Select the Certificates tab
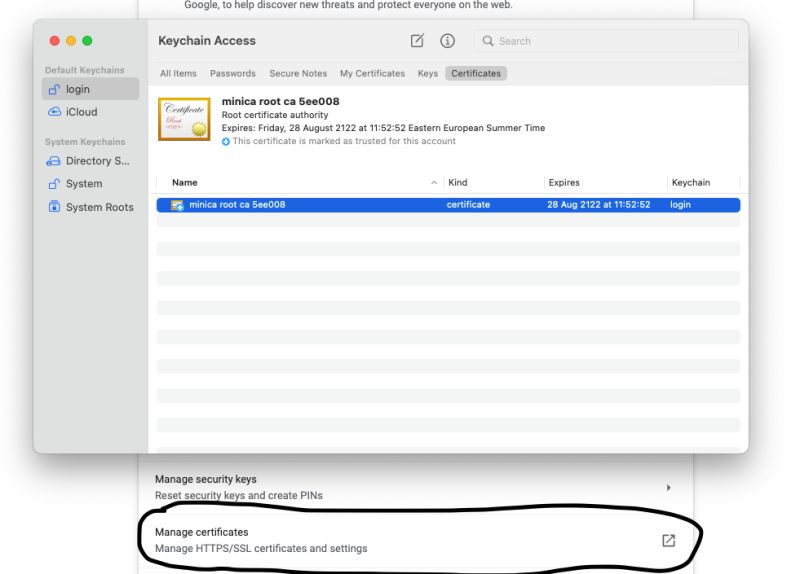 (x=476, y=73)
